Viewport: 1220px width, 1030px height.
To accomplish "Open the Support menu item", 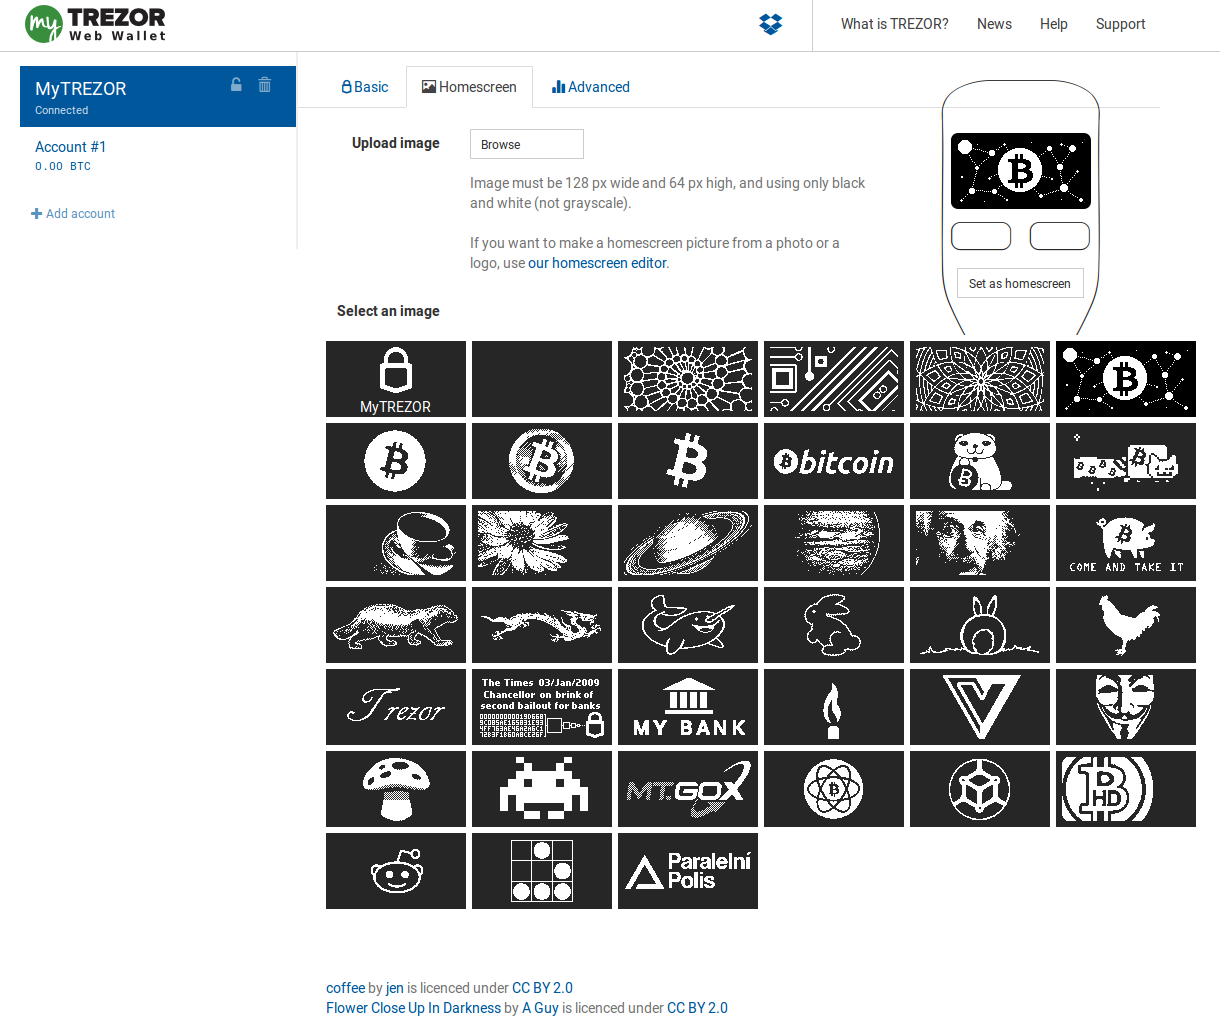I will [1120, 24].
